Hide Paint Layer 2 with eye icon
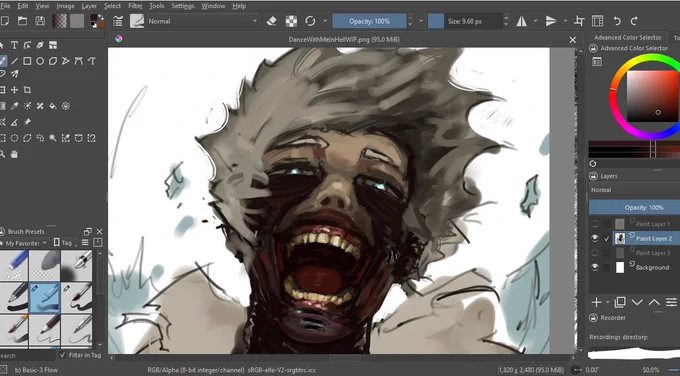This screenshot has width=680, height=376. [595, 238]
